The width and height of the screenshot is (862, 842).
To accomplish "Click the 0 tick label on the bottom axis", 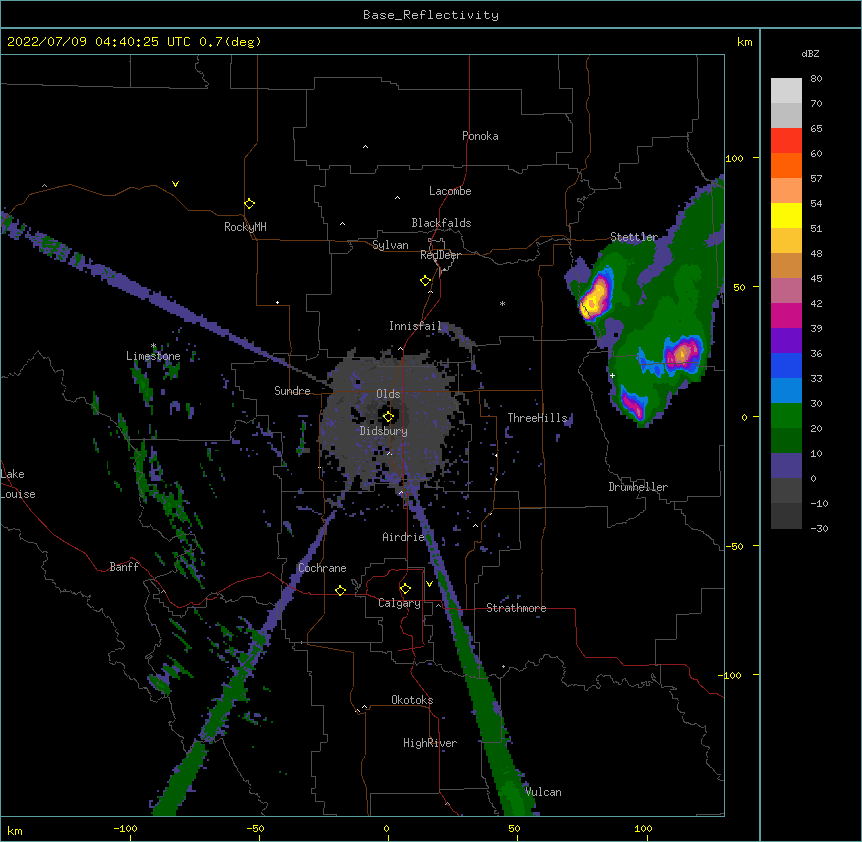I will [x=386, y=828].
